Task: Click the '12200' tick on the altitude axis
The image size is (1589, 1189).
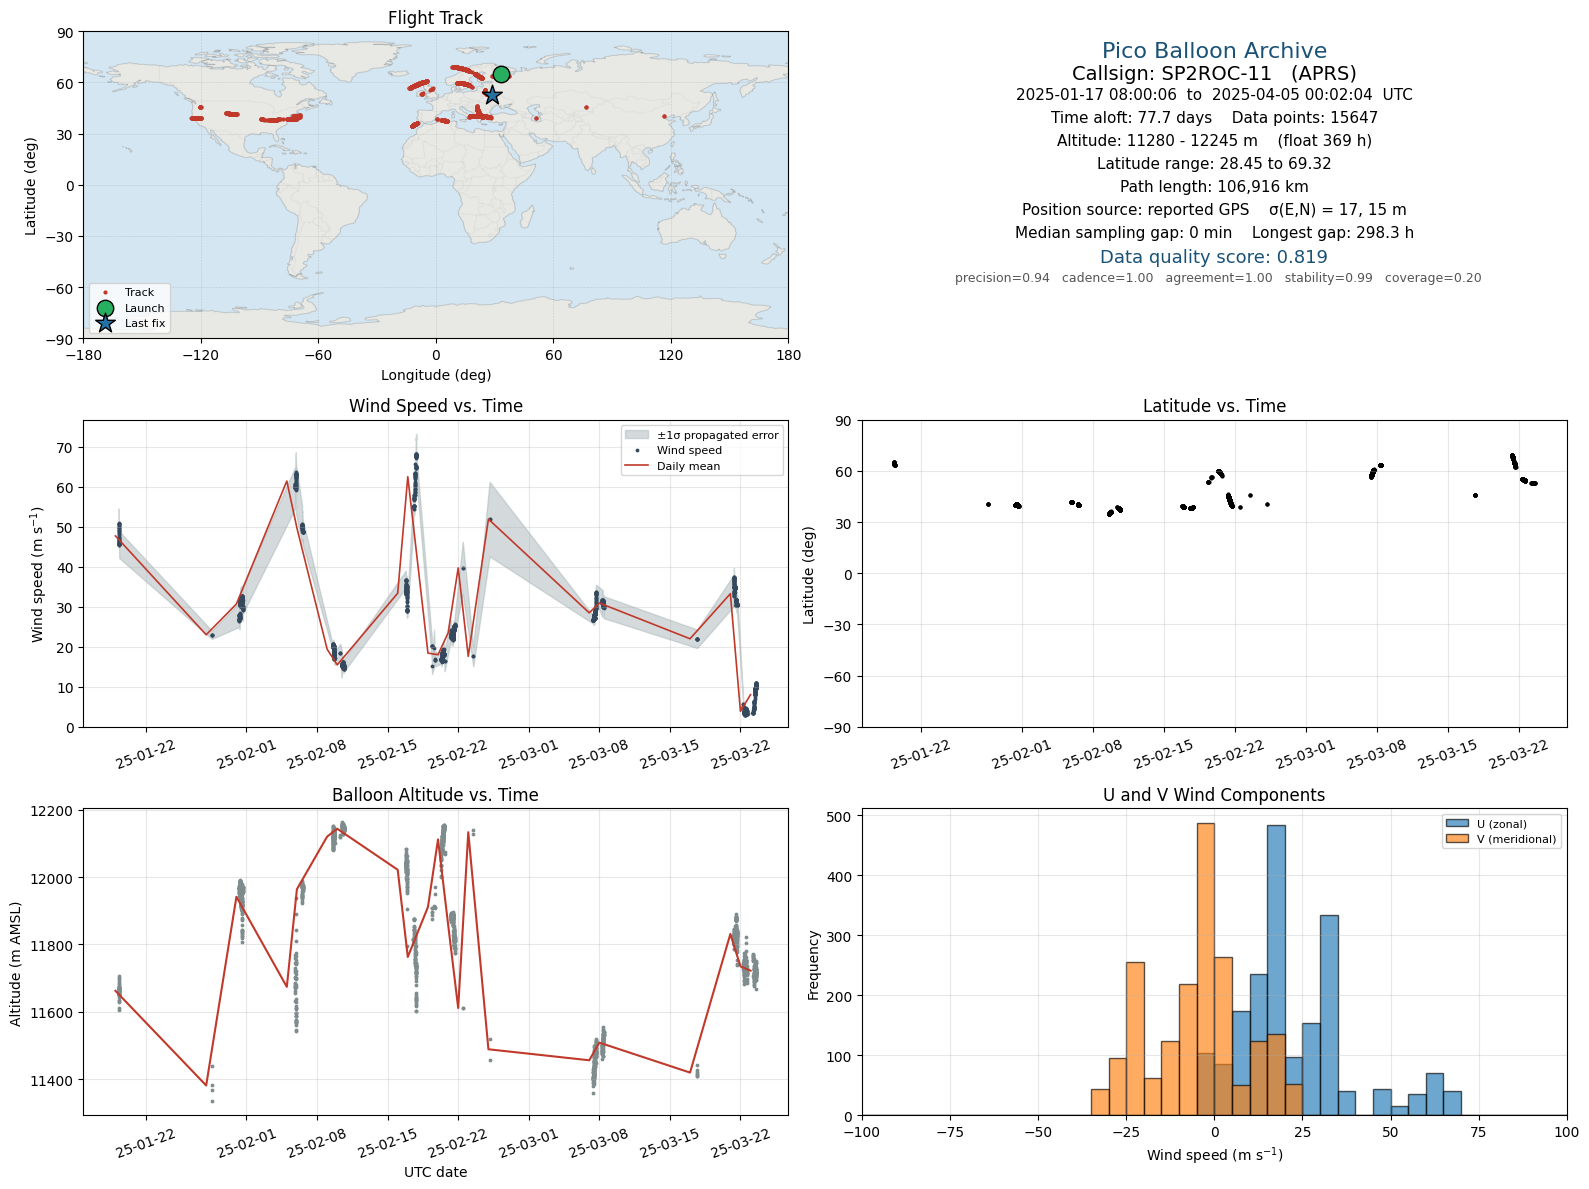Action: coord(54,811)
